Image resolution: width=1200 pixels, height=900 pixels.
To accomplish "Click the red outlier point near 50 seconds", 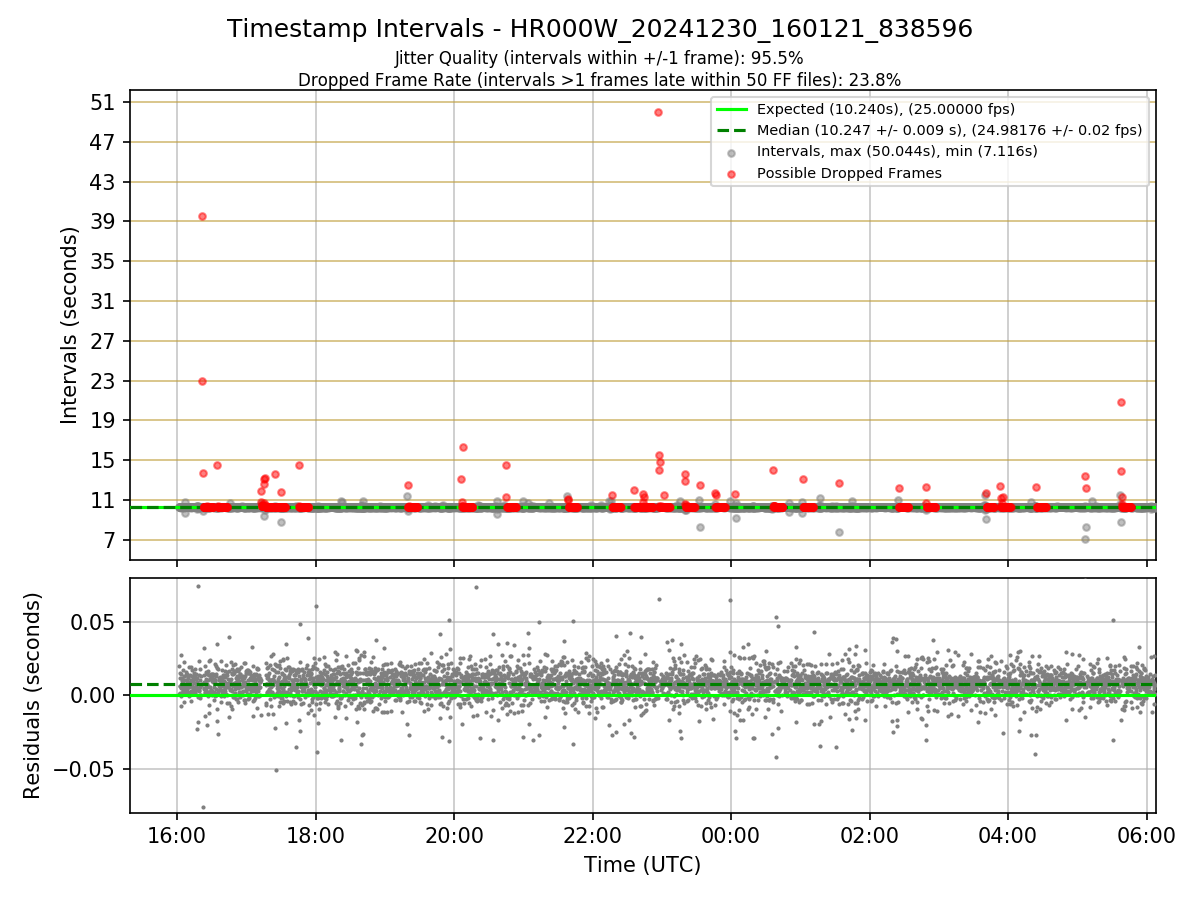I will point(658,112).
